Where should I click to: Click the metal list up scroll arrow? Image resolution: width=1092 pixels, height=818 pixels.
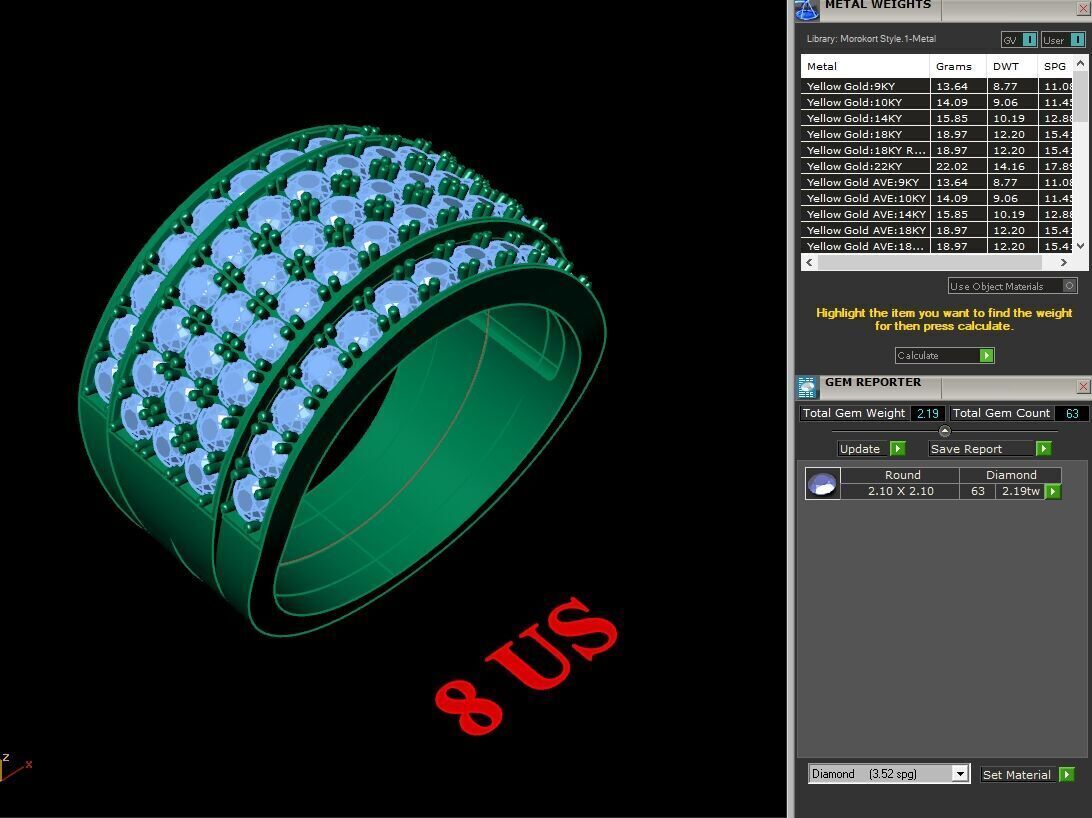1080,63
